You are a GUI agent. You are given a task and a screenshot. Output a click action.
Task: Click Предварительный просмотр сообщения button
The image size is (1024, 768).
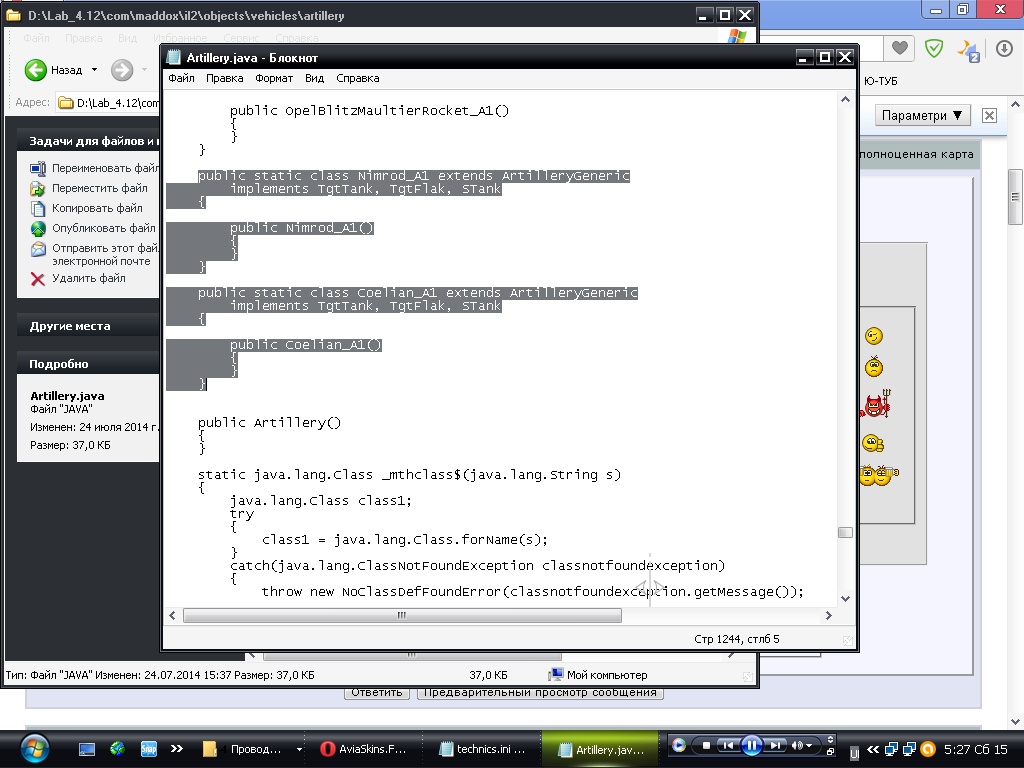point(540,692)
